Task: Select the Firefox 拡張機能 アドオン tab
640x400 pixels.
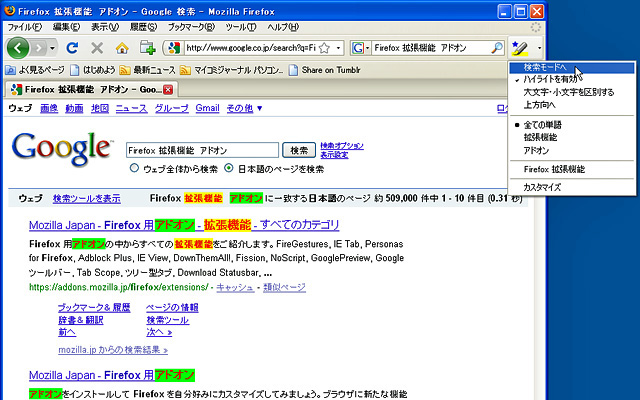Action: tap(91, 89)
